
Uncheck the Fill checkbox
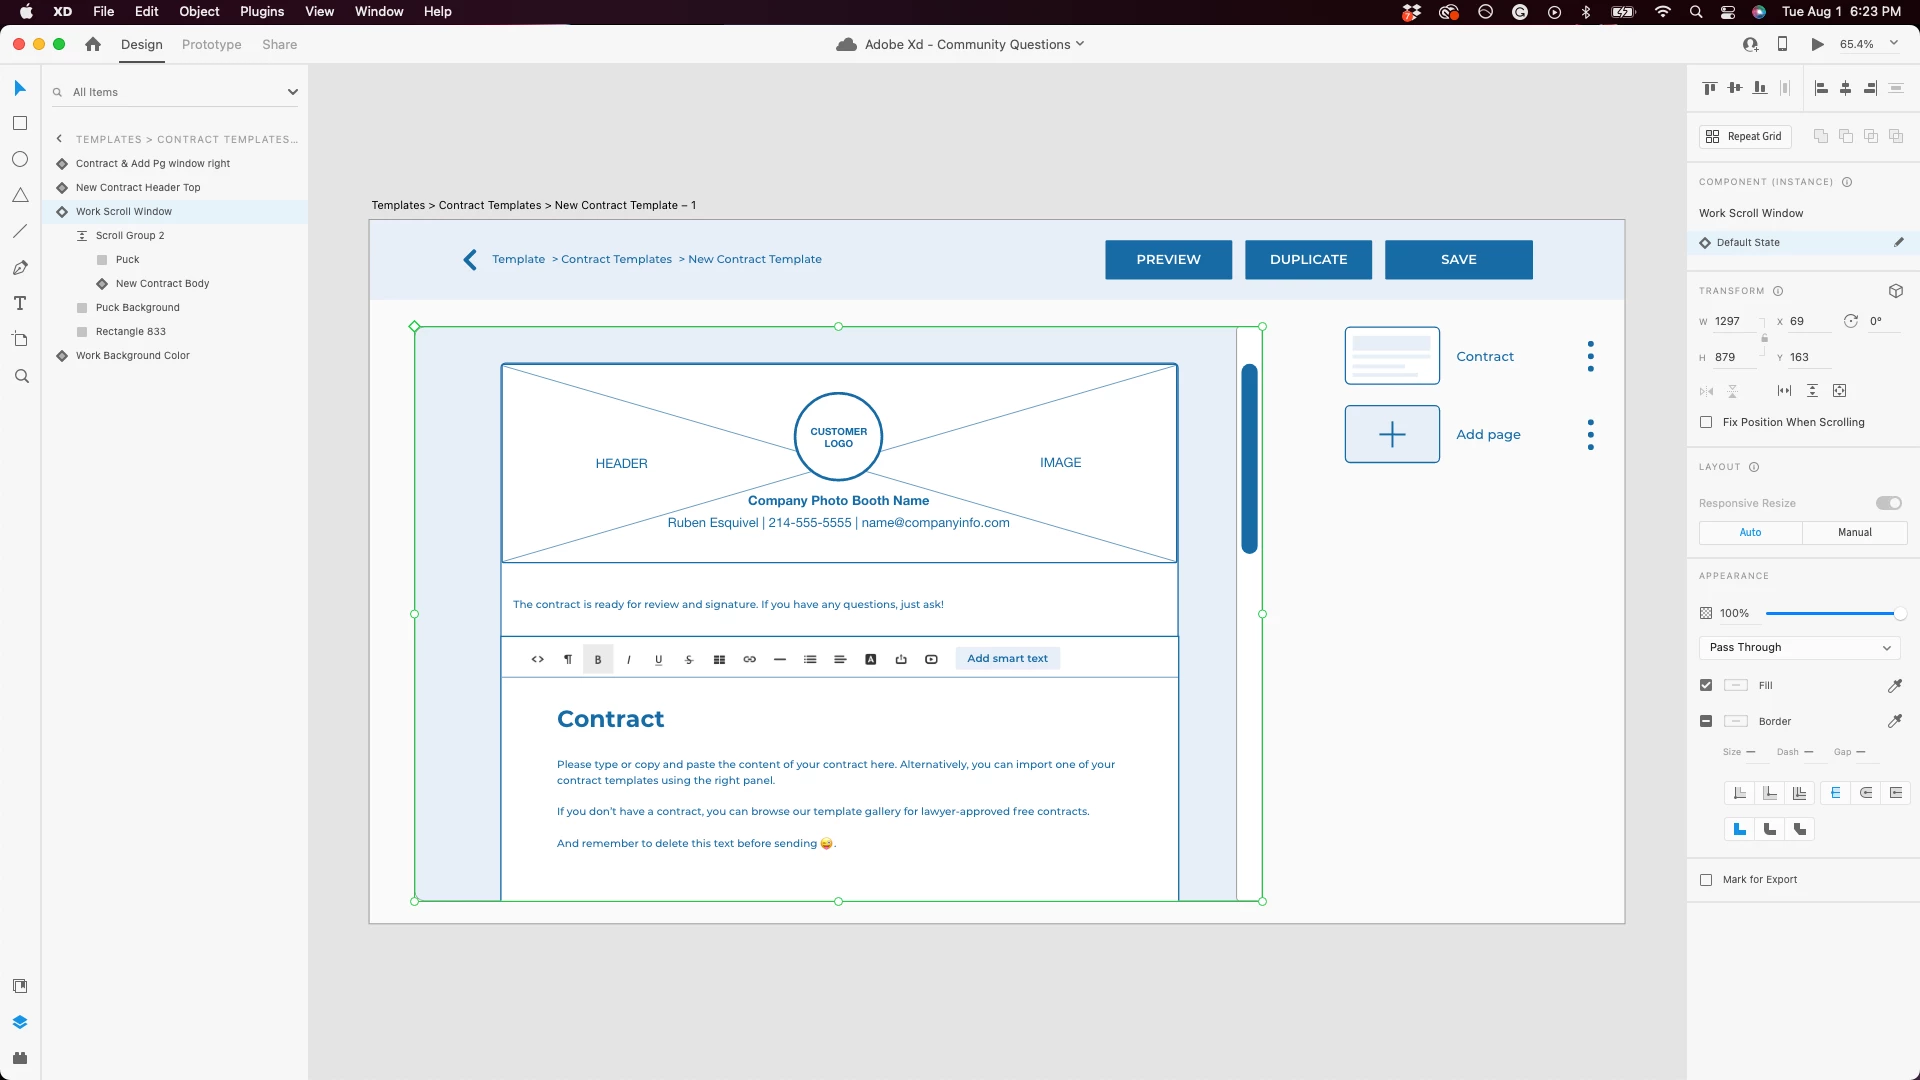click(x=1706, y=685)
